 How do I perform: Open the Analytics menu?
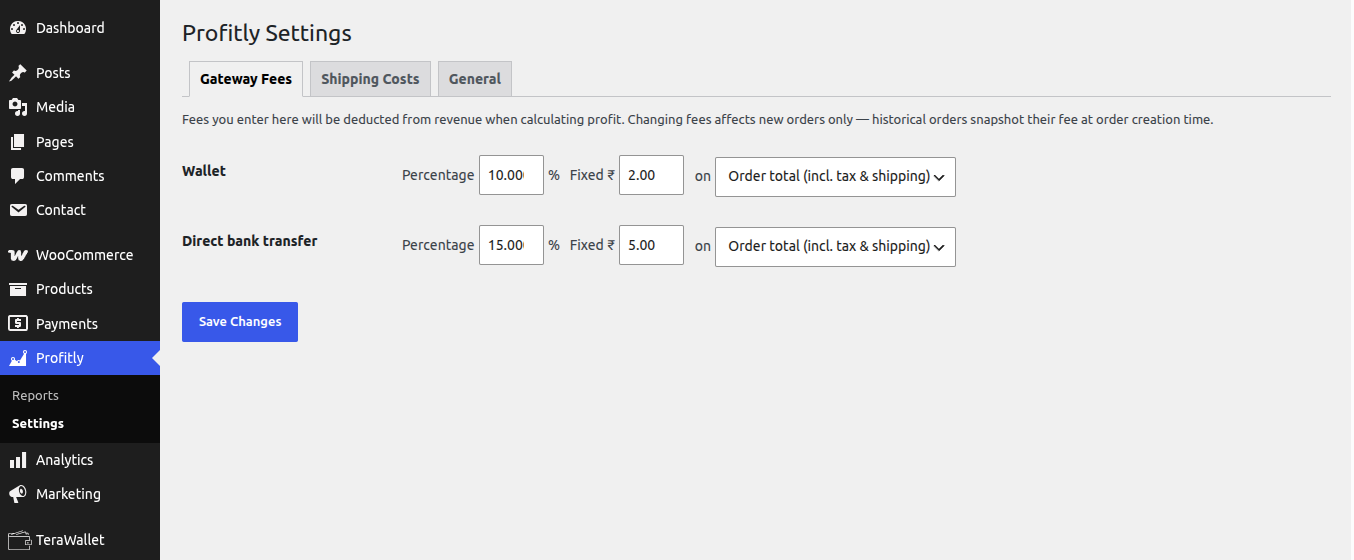click(80, 460)
